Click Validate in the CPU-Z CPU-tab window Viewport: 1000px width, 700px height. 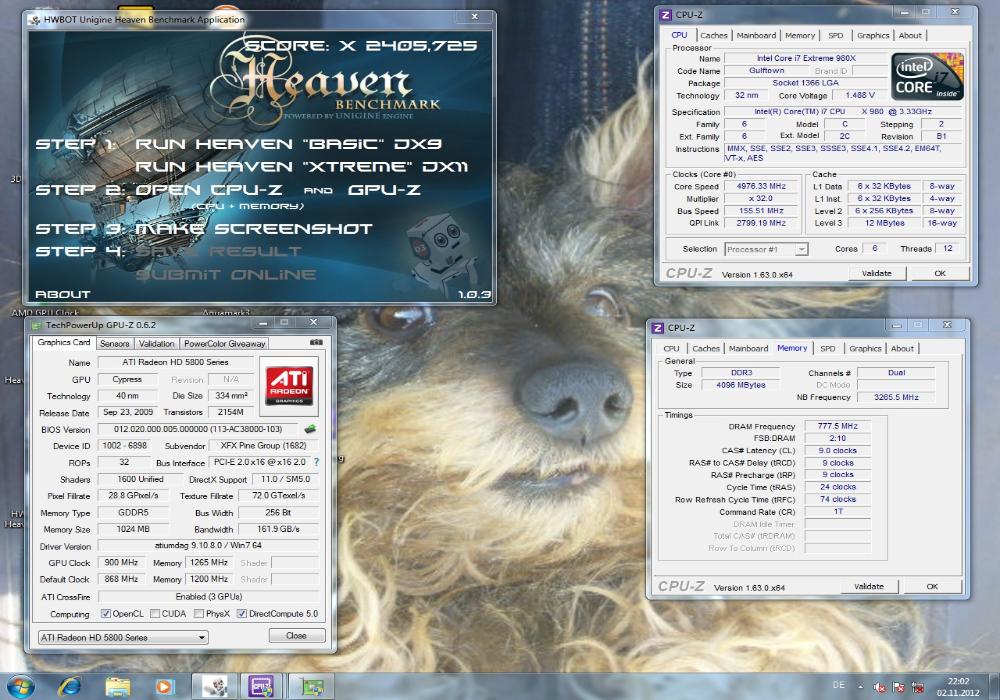click(876, 273)
